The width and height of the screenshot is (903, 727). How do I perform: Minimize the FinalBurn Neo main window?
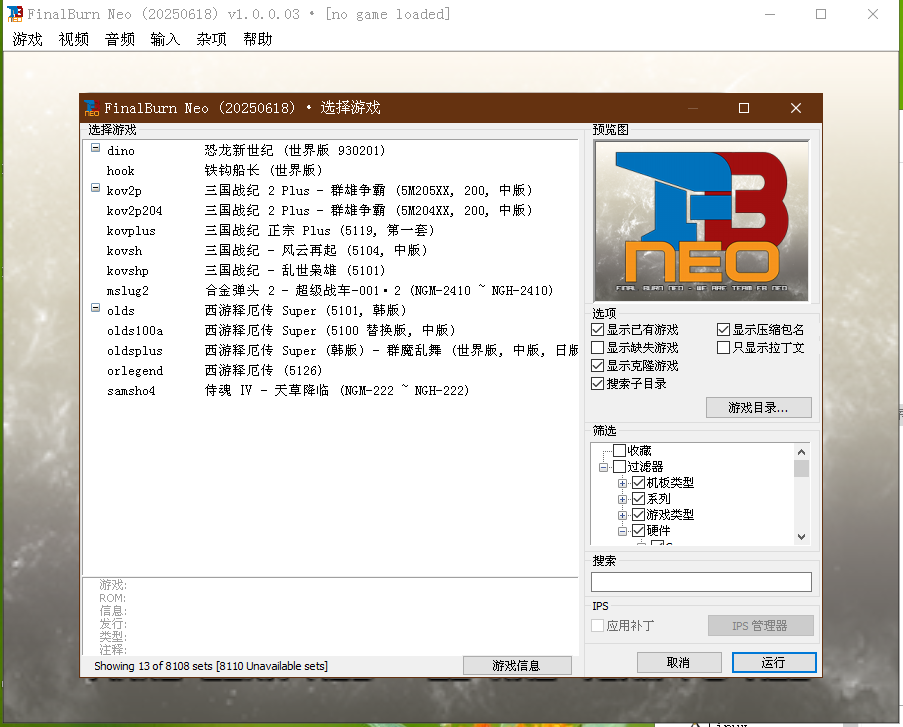pyautogui.click(x=770, y=14)
